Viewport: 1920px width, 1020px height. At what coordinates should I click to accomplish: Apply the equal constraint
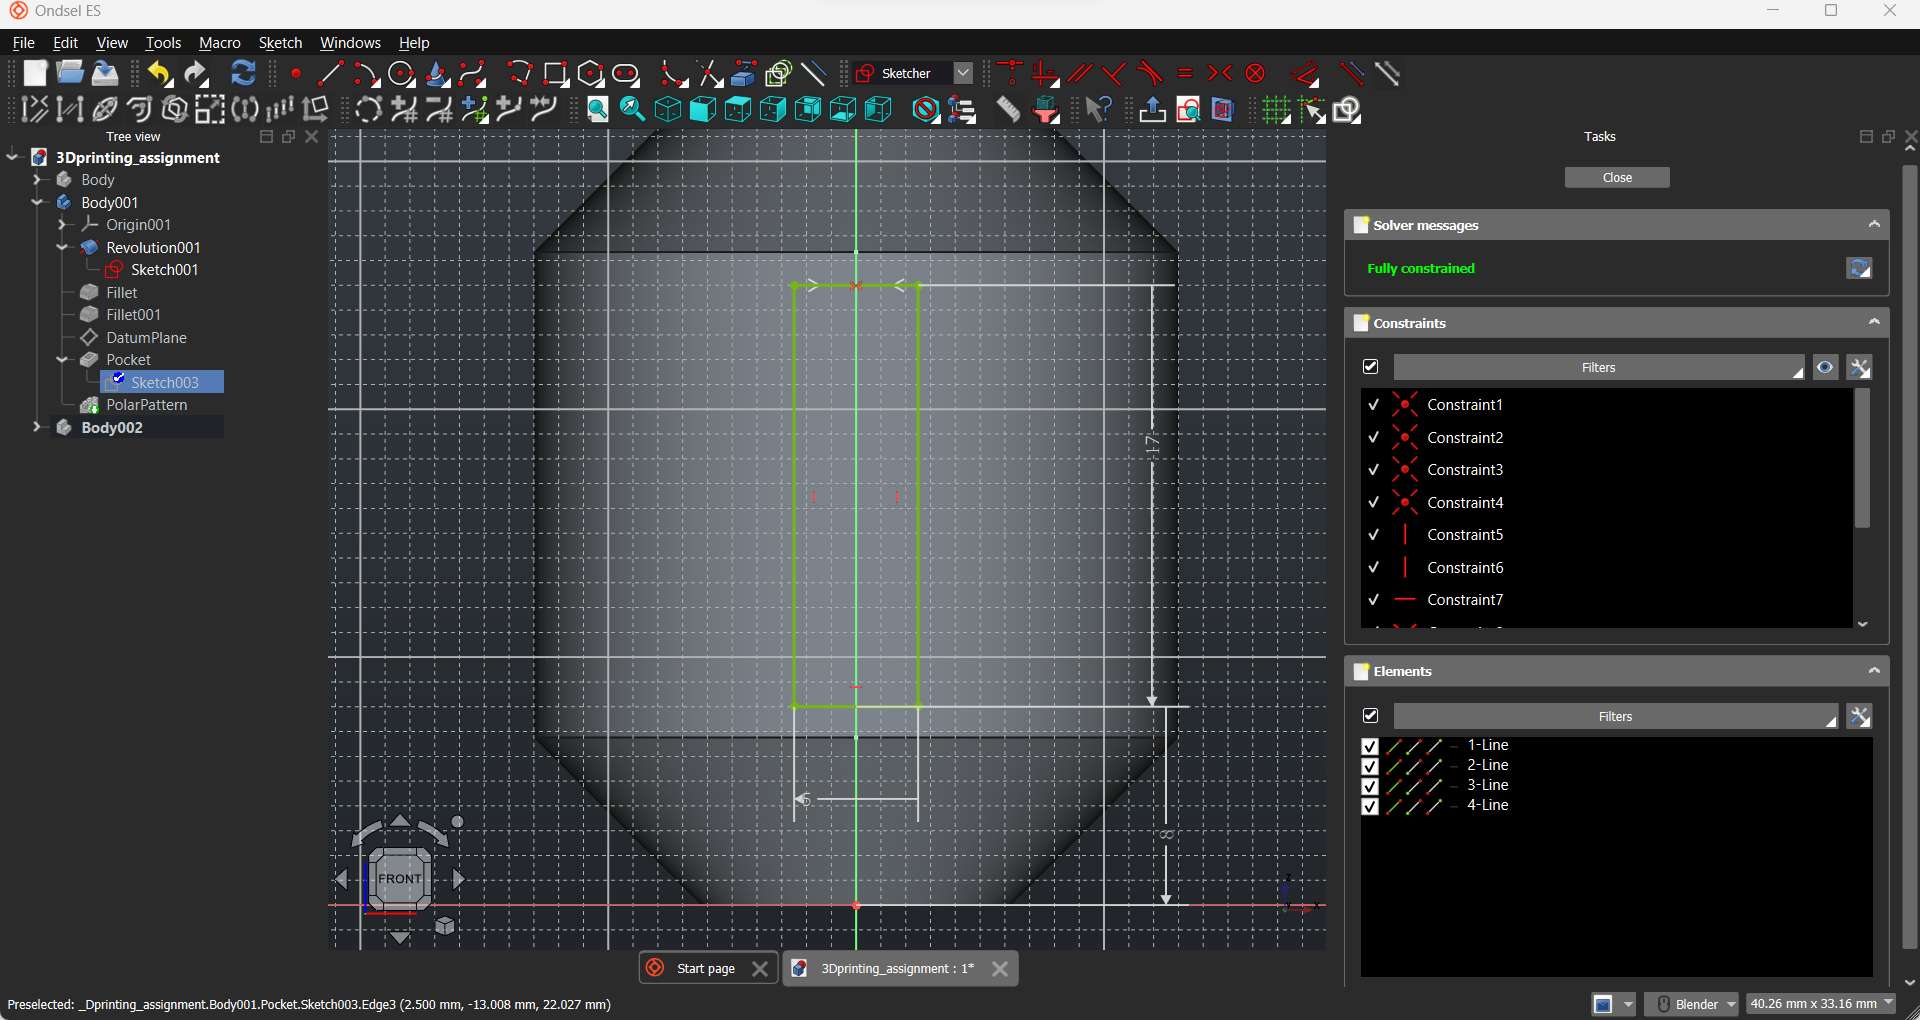[x=1185, y=74]
